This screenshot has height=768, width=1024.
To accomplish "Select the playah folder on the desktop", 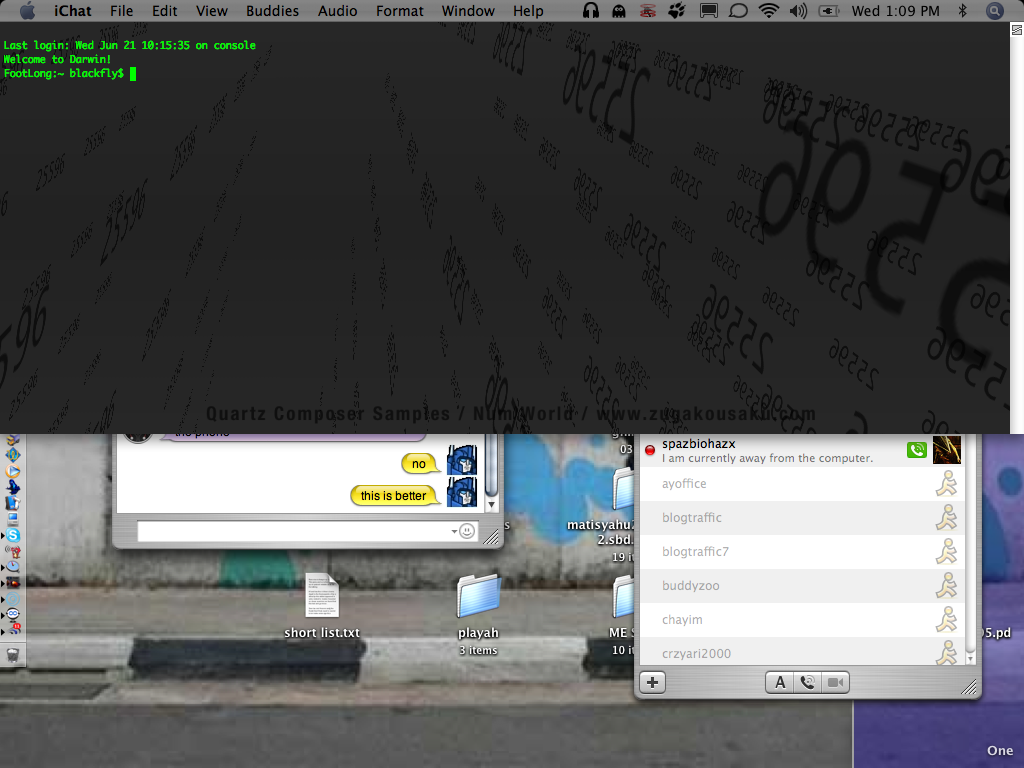I will point(478,596).
